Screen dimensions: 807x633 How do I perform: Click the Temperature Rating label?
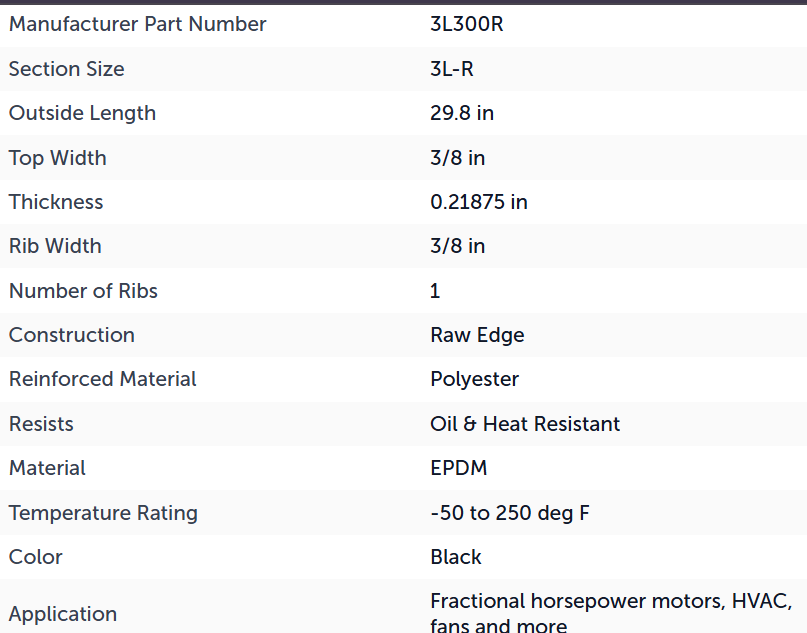pos(103,513)
